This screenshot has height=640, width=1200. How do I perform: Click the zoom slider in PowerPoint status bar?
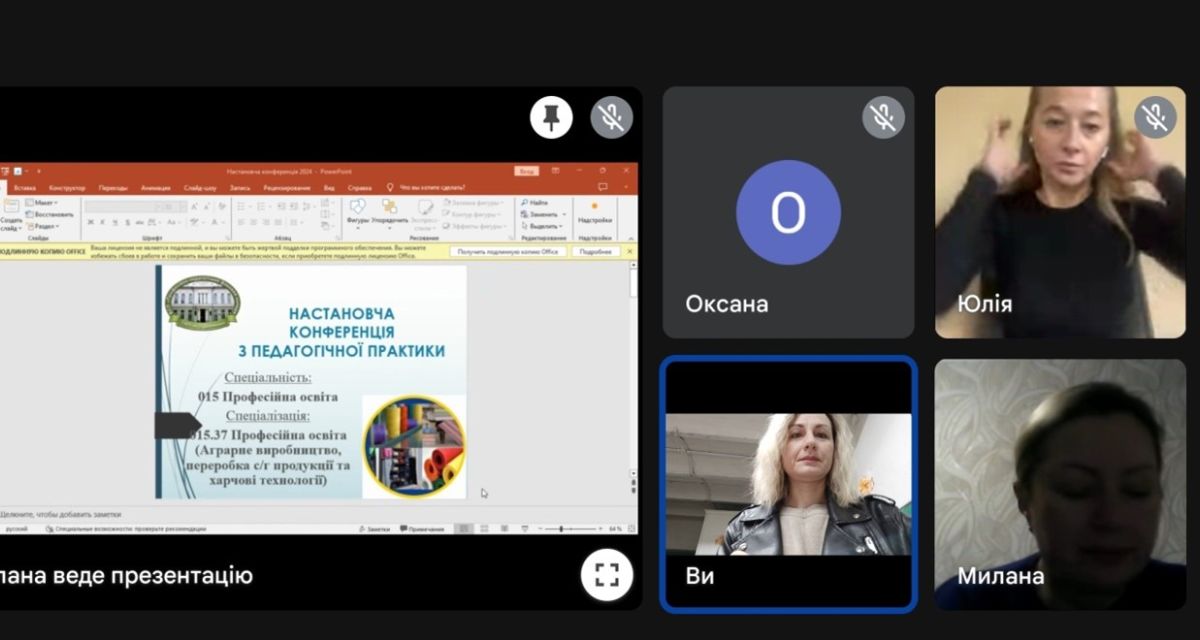pos(561,528)
